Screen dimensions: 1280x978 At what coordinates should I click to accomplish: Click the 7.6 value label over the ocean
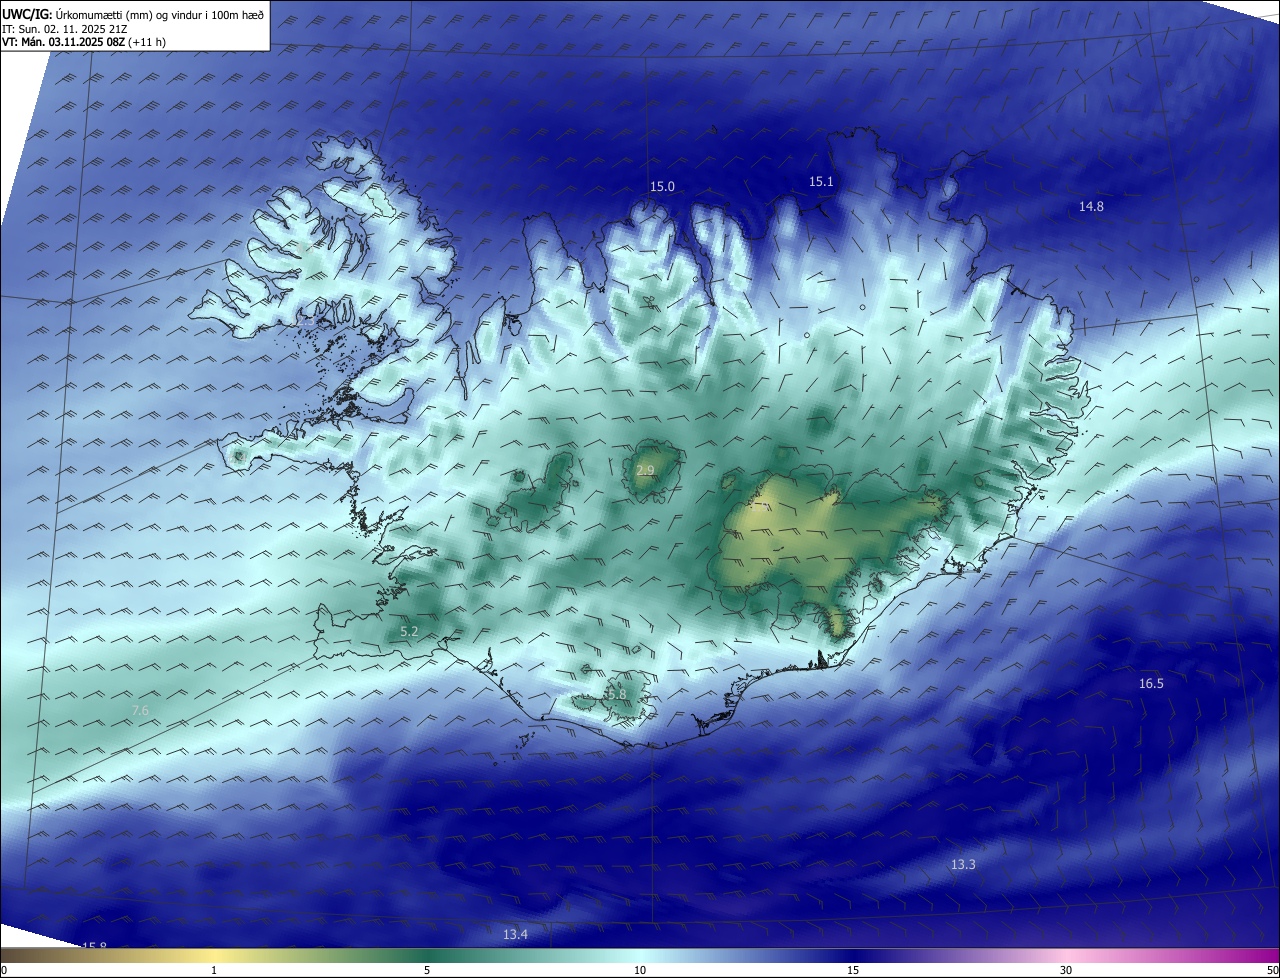click(140, 710)
